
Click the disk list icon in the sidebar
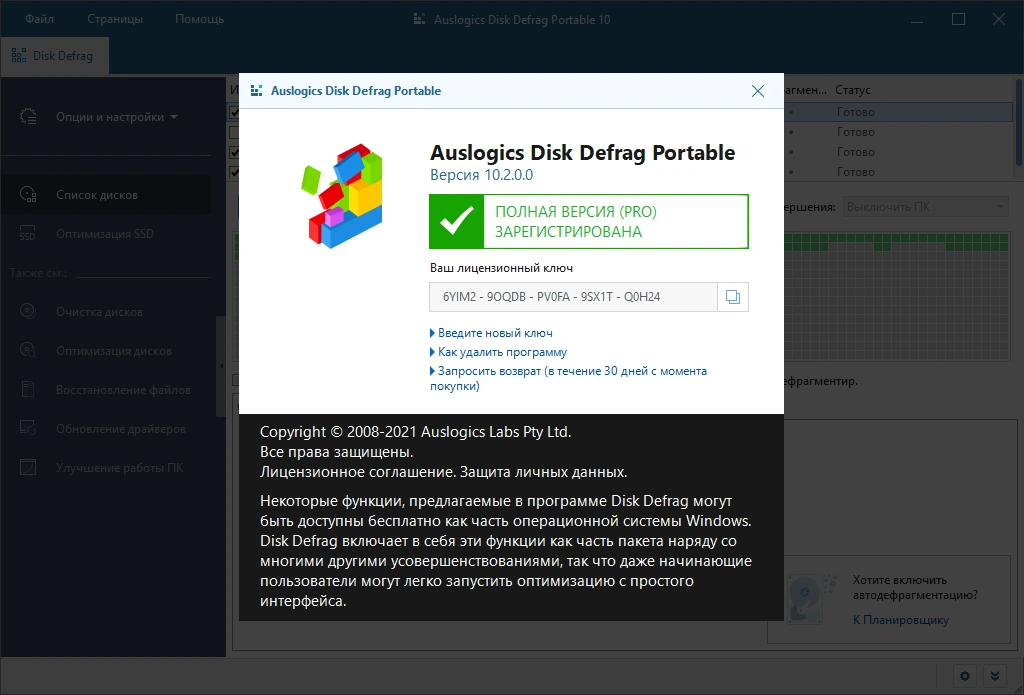(x=28, y=195)
